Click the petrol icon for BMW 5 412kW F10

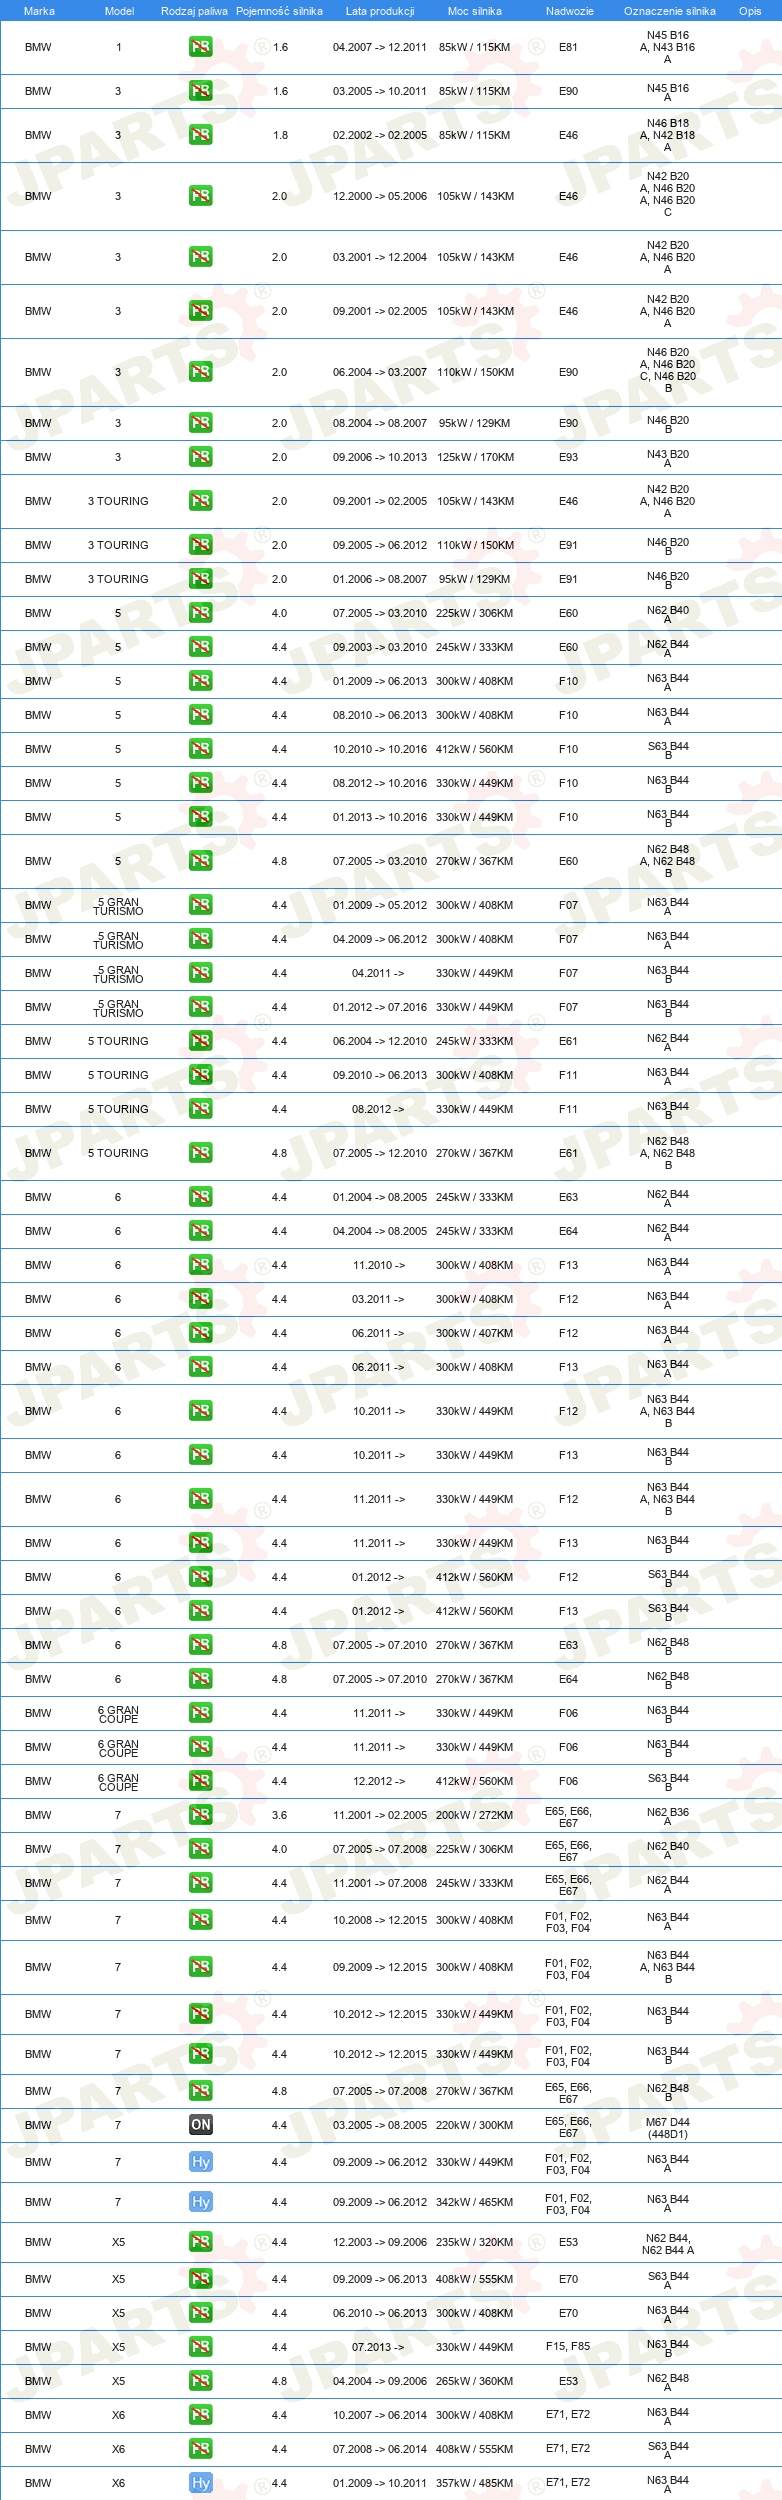(201, 749)
